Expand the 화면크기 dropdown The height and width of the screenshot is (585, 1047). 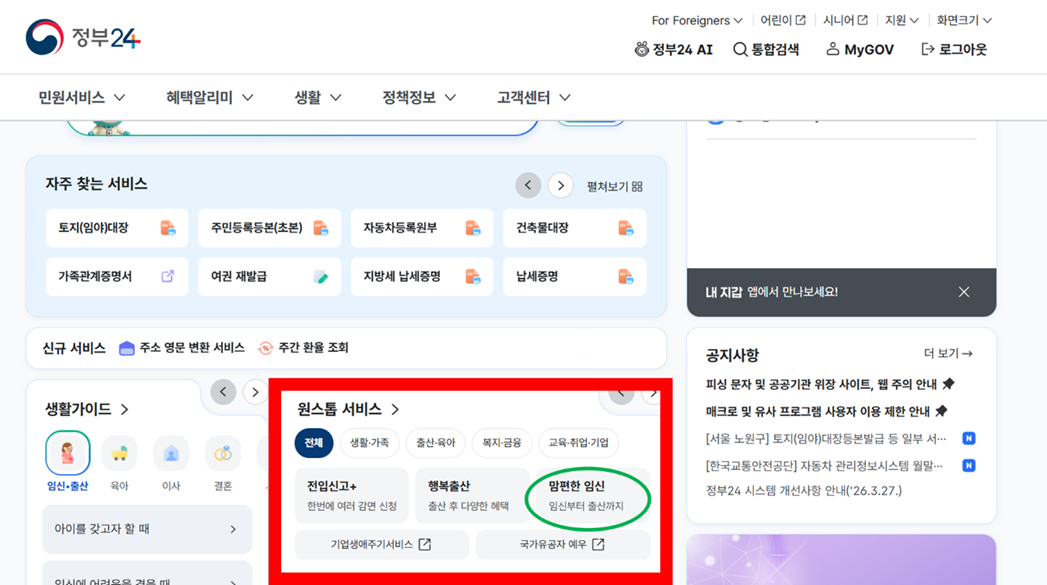point(964,20)
